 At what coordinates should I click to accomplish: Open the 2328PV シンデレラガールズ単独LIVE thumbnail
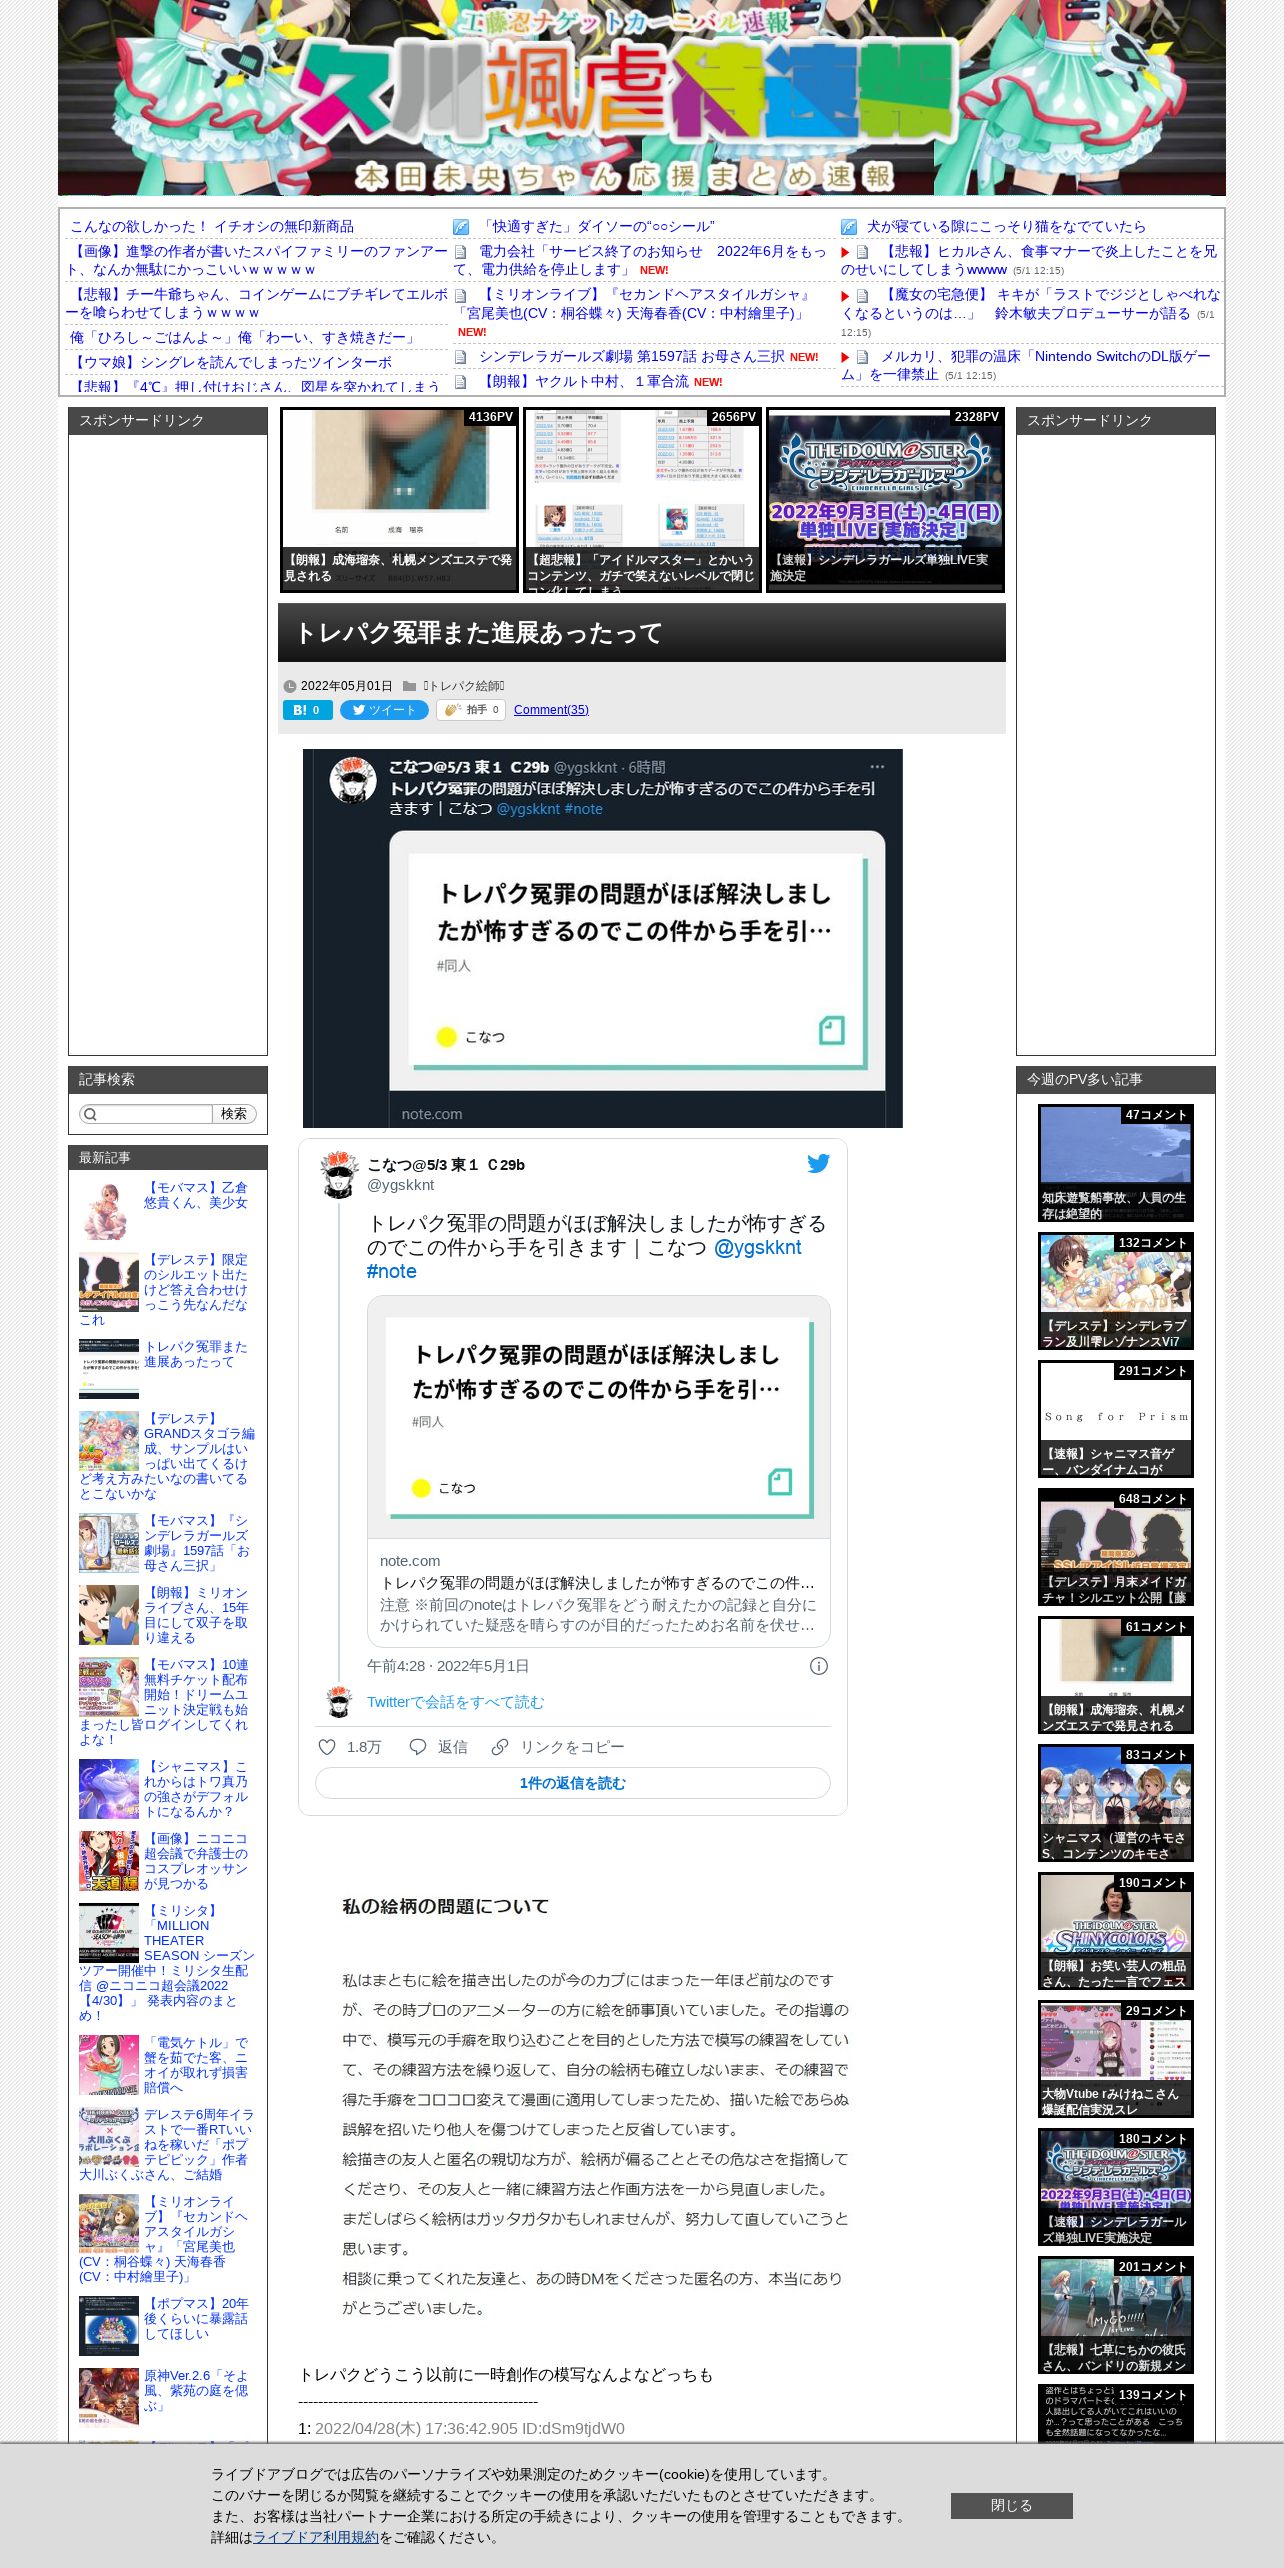(x=885, y=500)
